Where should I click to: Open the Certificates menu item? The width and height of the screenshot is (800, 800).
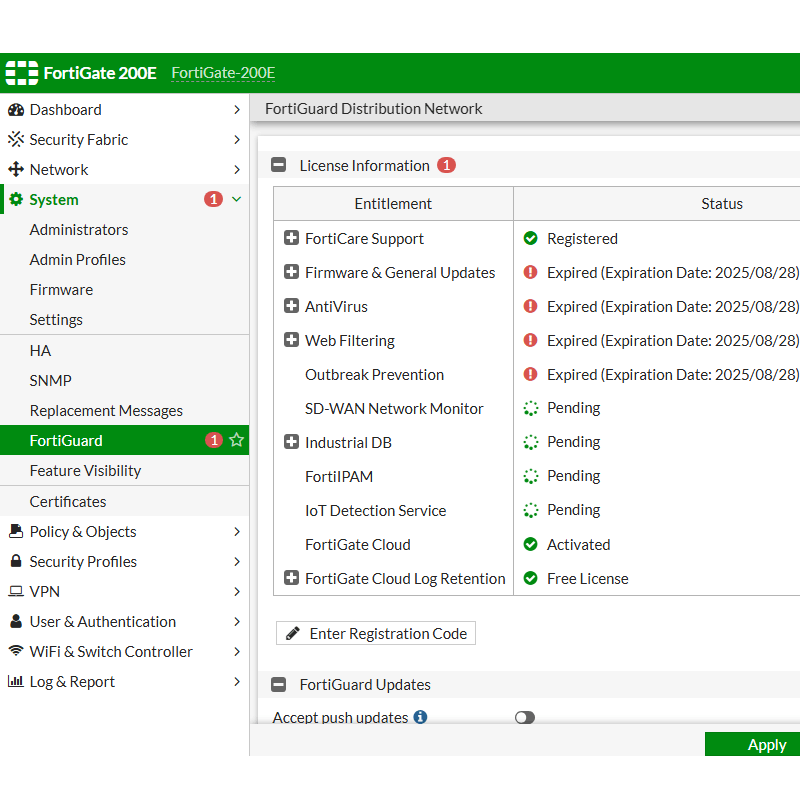click(x=68, y=502)
